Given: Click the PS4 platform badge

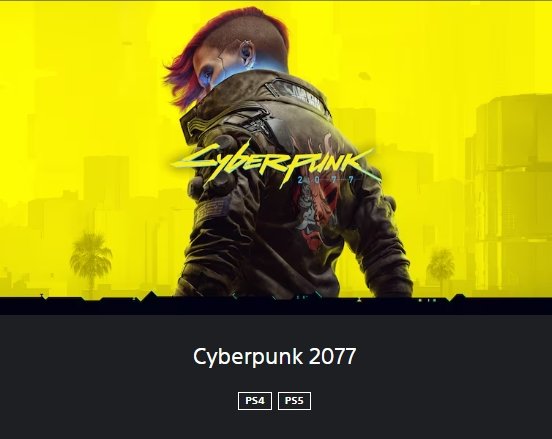Looking at the screenshot, I should (255, 401).
